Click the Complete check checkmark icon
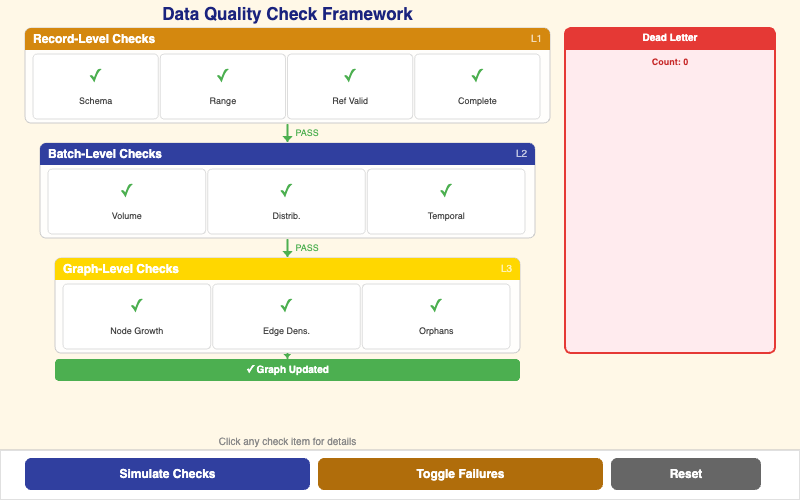The height and width of the screenshot is (502, 800). [x=477, y=76]
